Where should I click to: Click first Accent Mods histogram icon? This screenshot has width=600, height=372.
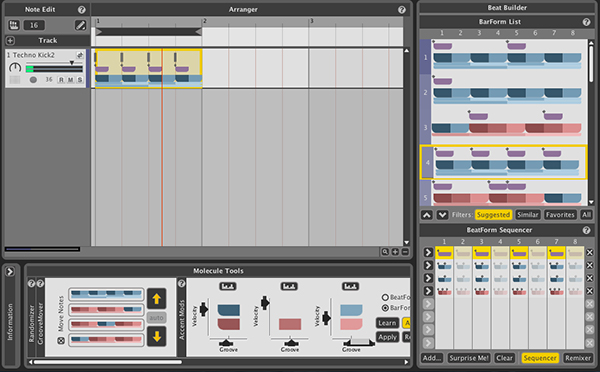tap(228, 286)
